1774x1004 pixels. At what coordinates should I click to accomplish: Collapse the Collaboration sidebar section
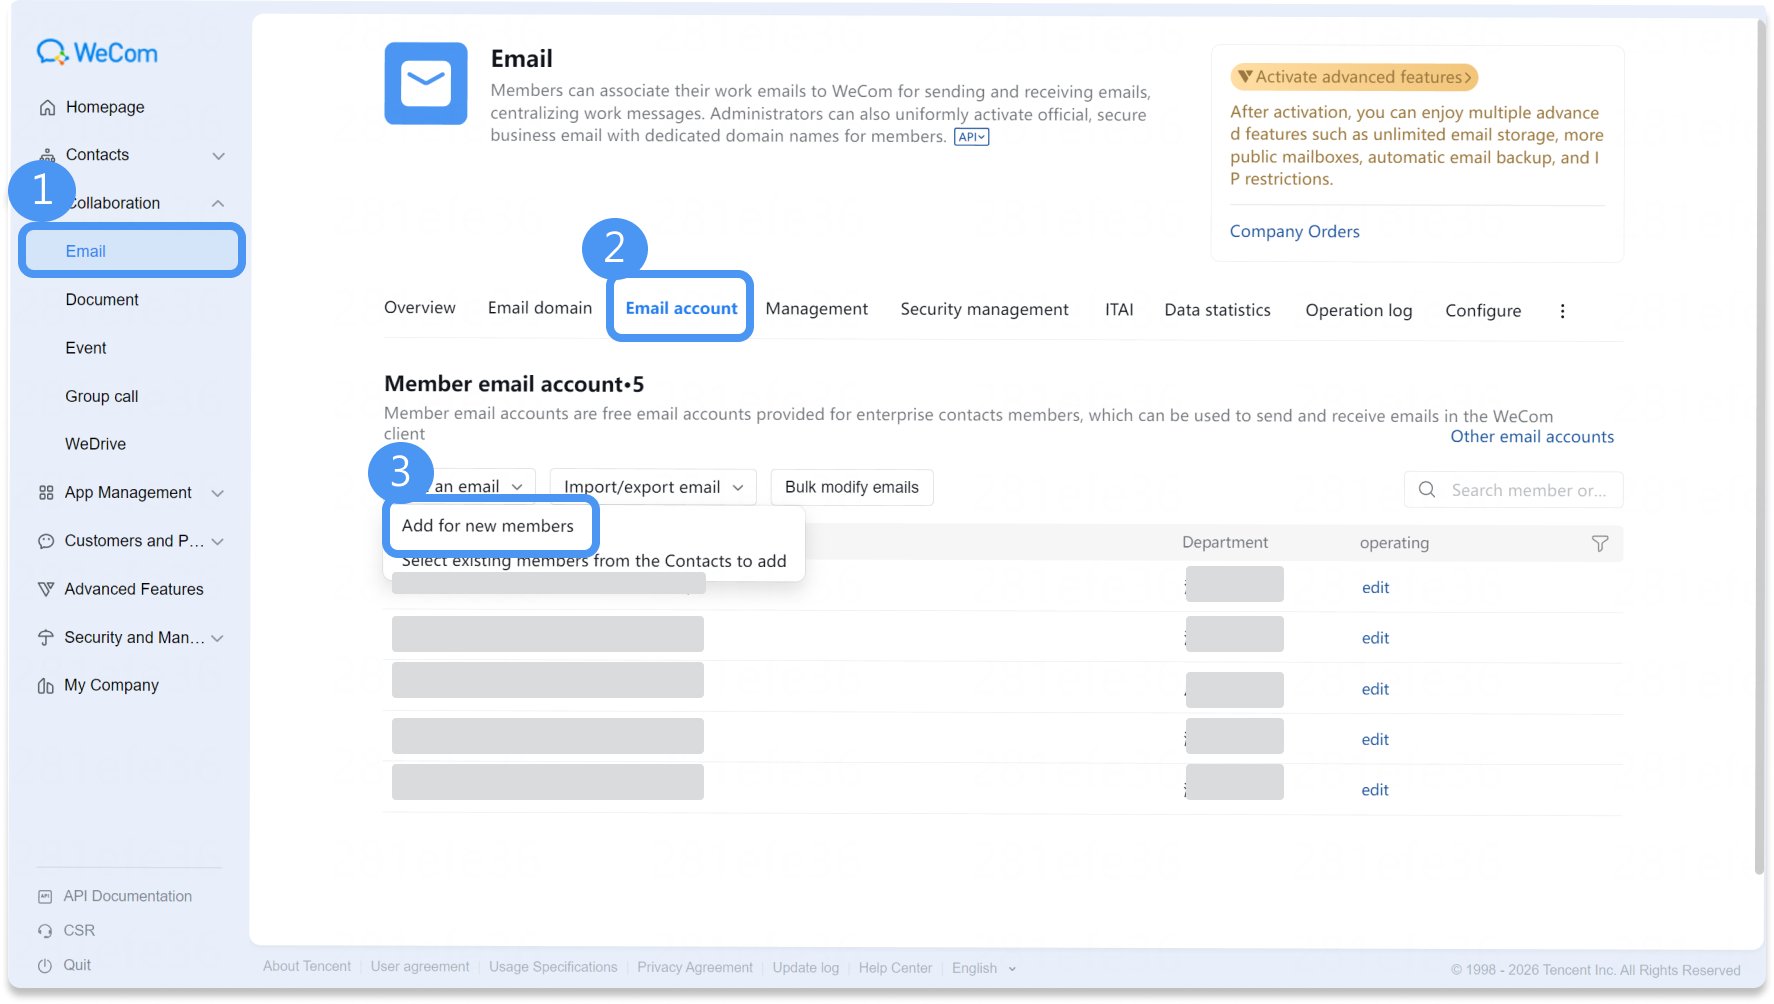click(x=217, y=203)
